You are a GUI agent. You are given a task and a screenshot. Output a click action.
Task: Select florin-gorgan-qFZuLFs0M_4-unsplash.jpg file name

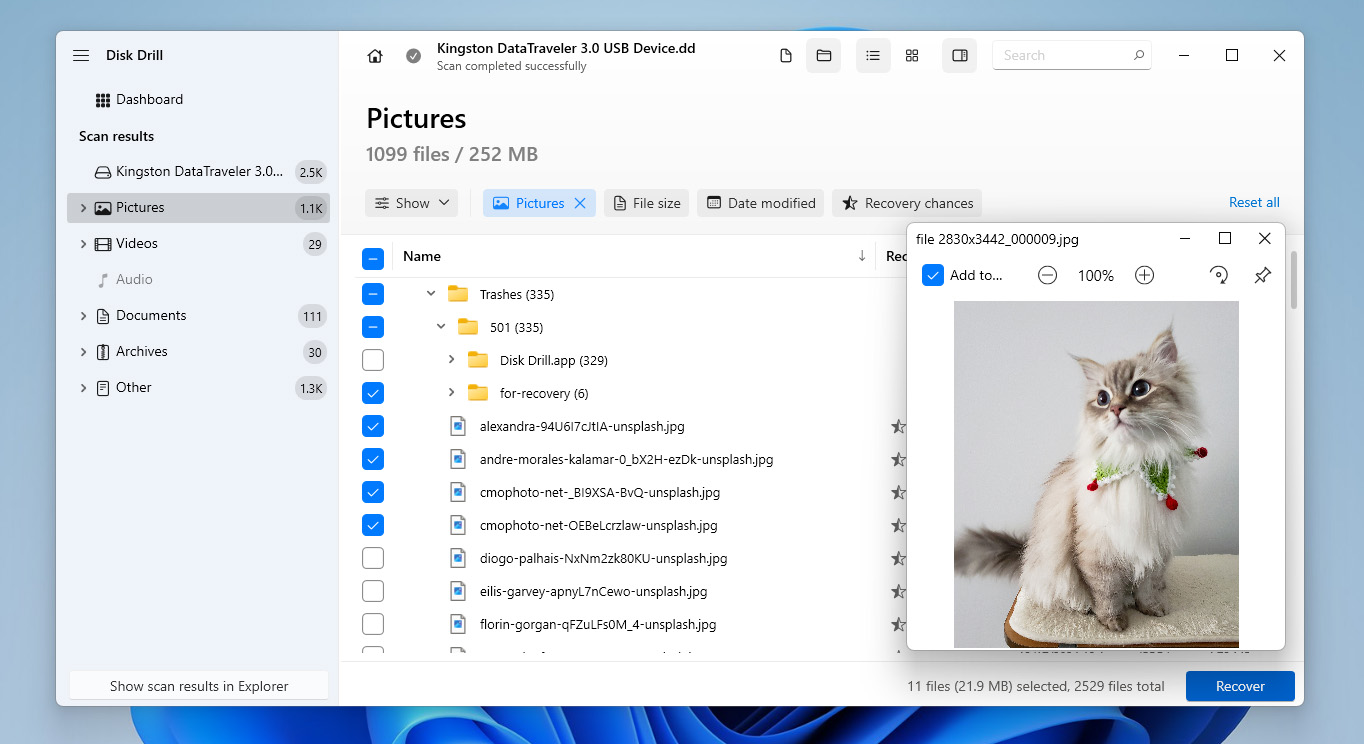pos(598,624)
